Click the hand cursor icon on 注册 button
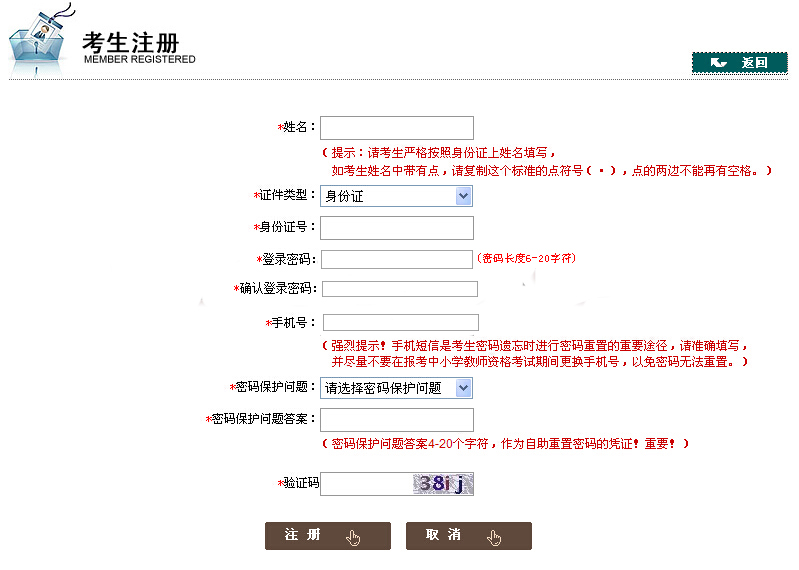This screenshot has width=799, height=570. point(353,538)
